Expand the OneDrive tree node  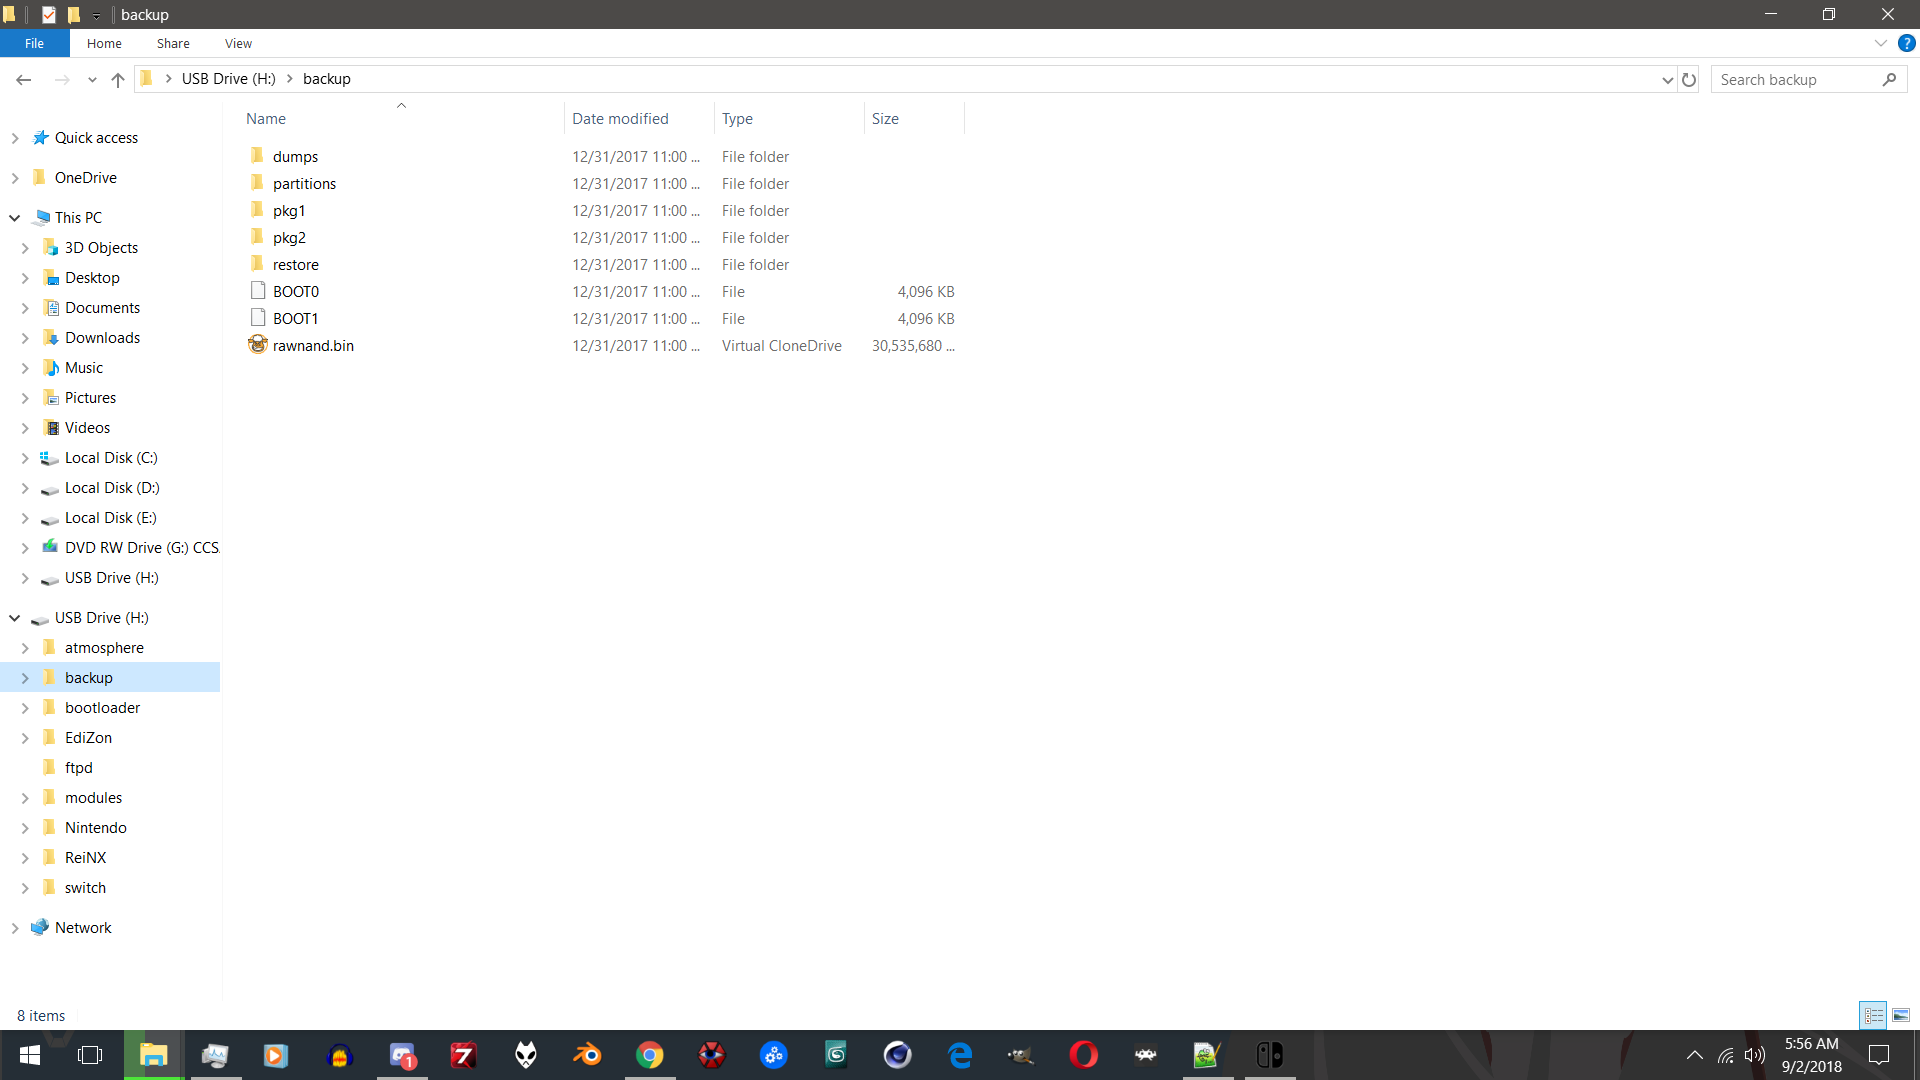(x=15, y=178)
